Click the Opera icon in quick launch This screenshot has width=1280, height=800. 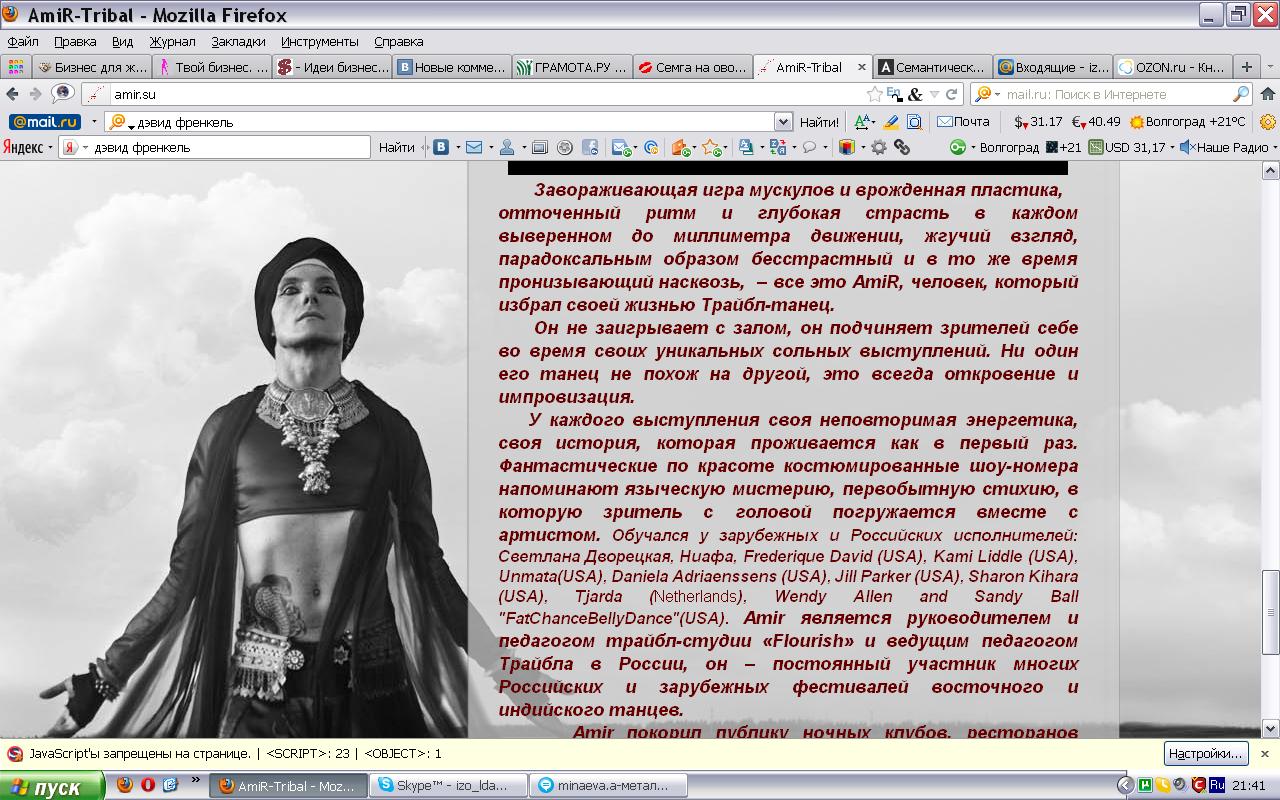click(148, 785)
